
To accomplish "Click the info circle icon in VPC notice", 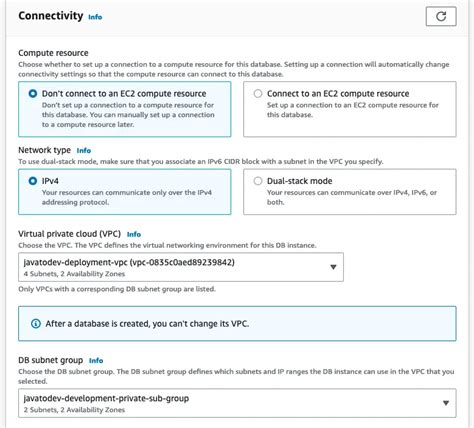I will 36,324.
